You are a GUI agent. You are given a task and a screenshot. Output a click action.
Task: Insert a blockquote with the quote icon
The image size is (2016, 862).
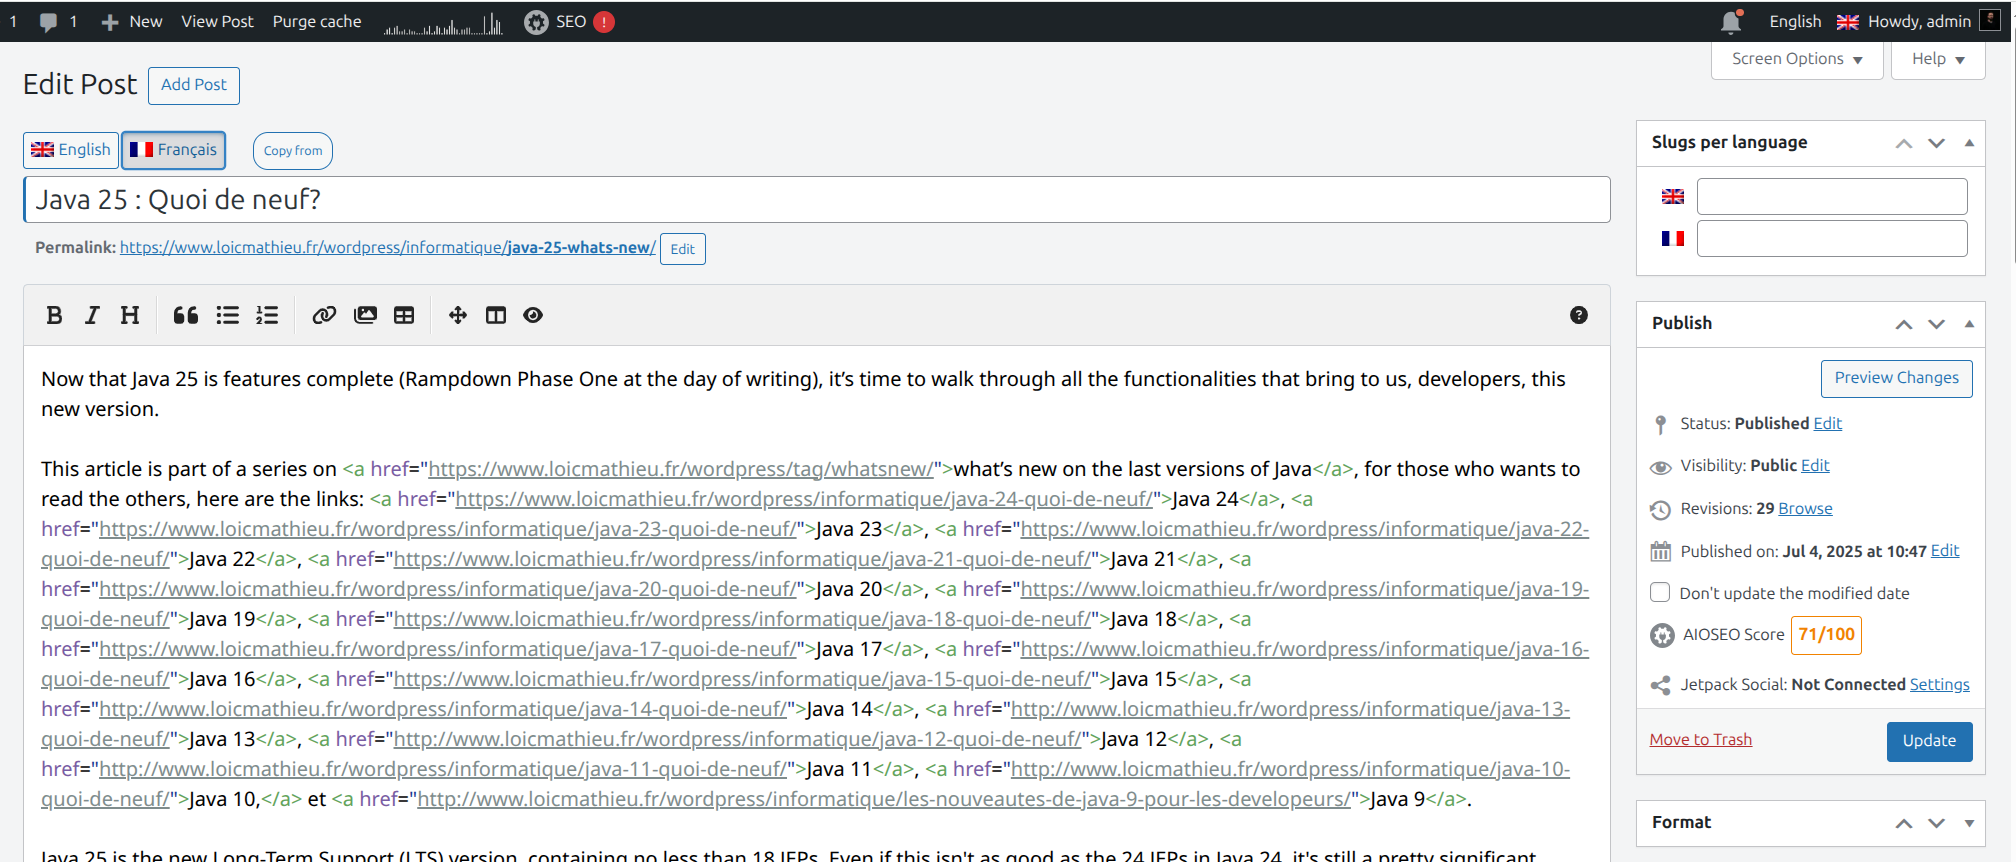[x=186, y=315]
